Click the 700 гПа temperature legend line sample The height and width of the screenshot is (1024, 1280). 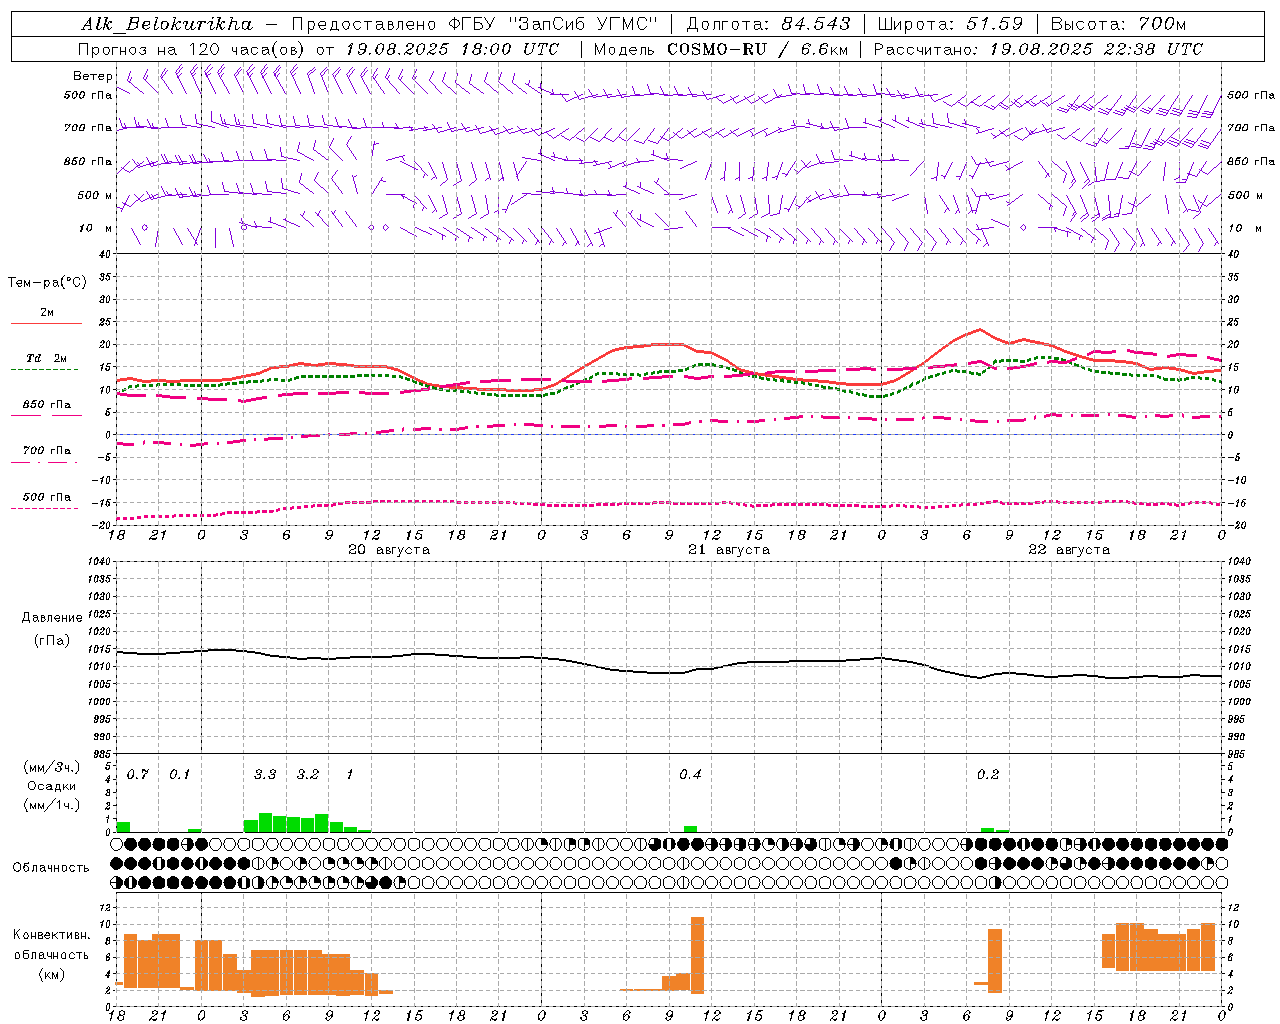45,463
